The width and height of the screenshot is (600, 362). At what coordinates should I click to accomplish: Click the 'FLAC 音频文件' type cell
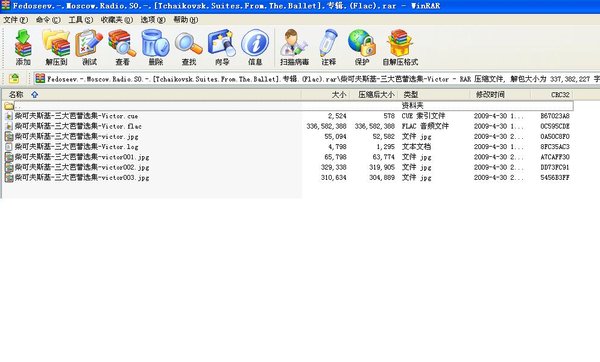(x=425, y=126)
